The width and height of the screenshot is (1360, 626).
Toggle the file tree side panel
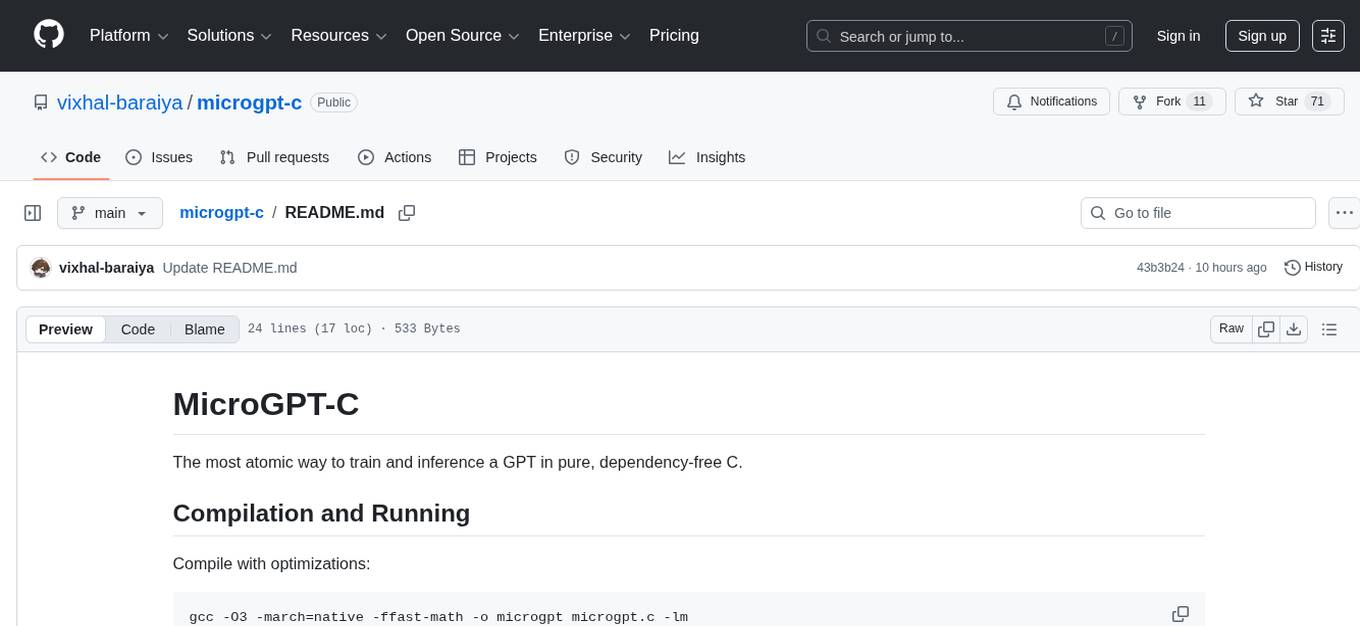pyautogui.click(x=32, y=213)
